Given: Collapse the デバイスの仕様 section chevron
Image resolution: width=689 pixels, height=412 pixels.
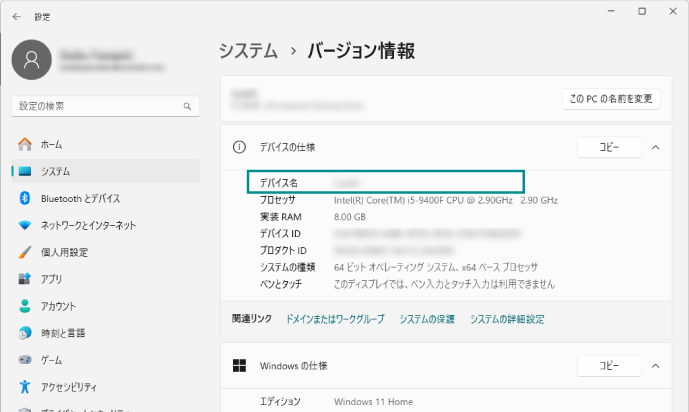Looking at the screenshot, I should pos(655,147).
